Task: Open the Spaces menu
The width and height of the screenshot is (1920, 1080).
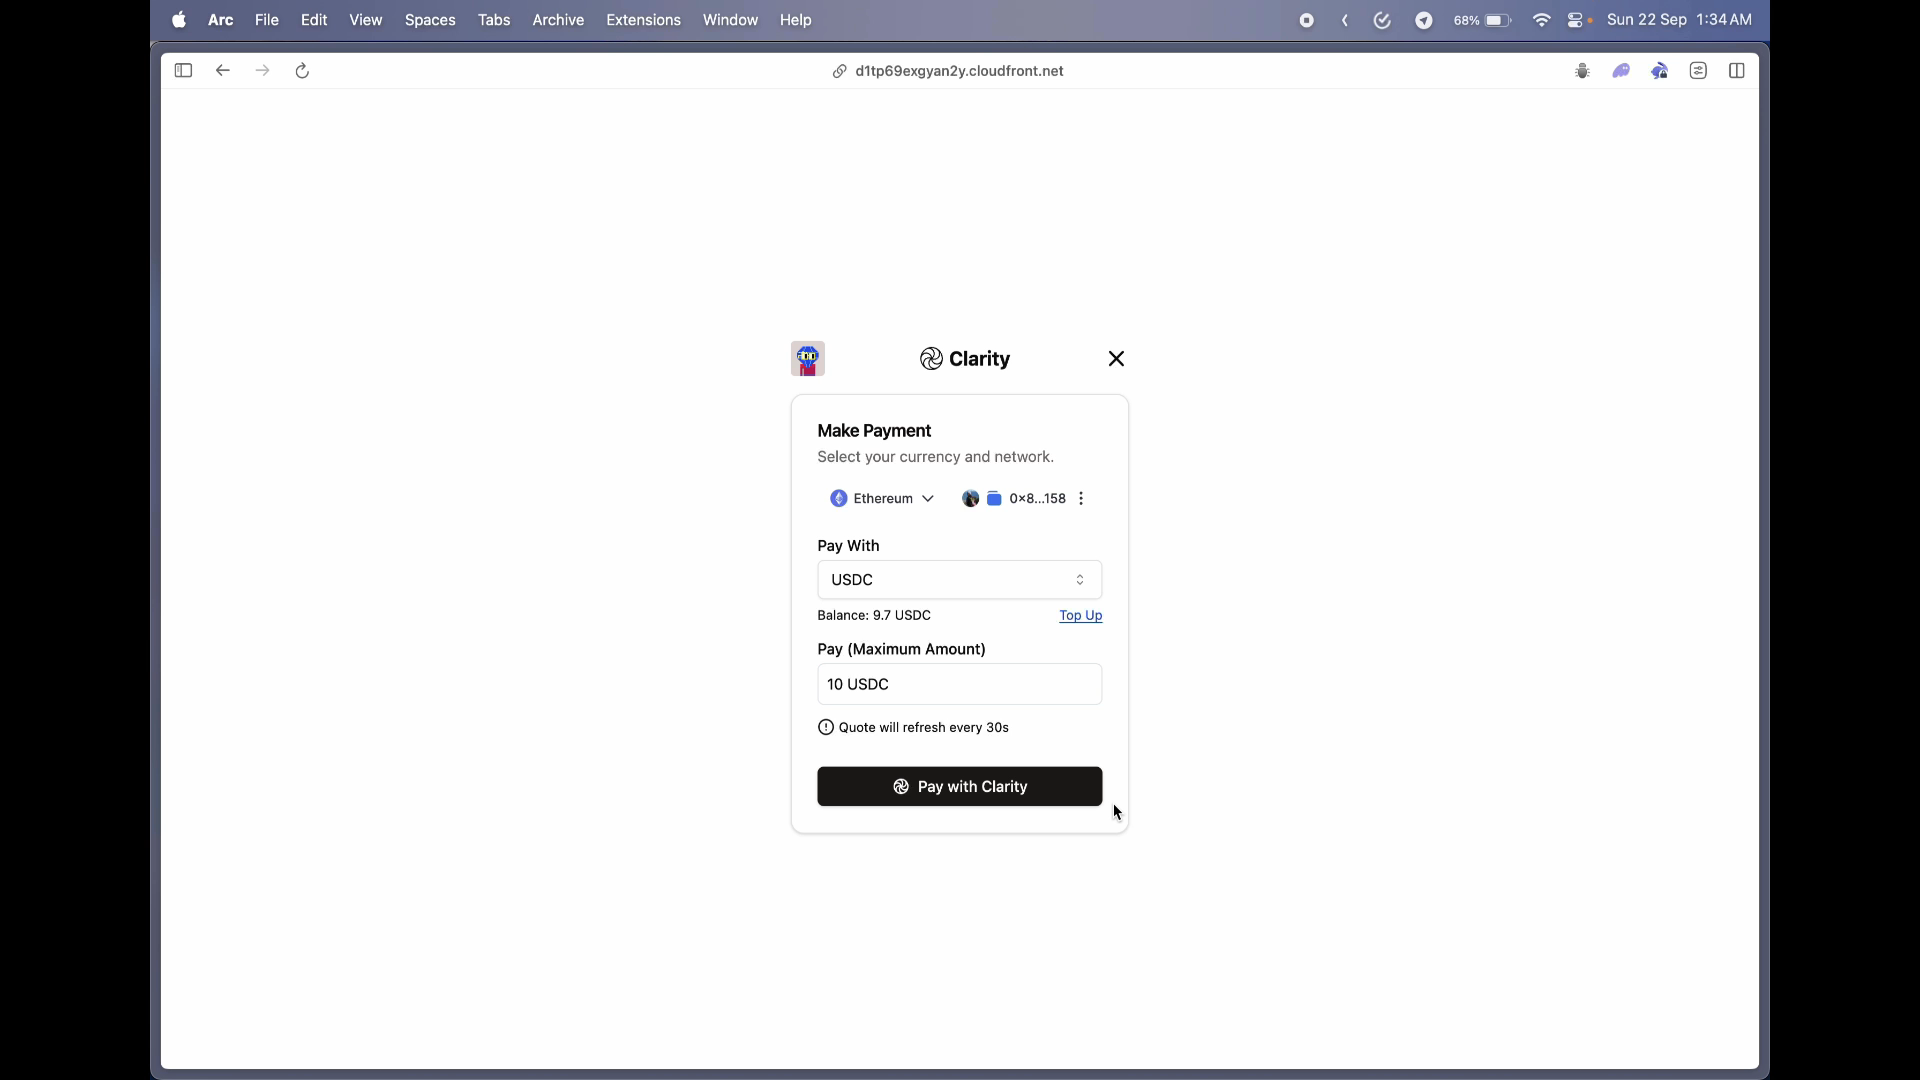Action: pyautogui.click(x=430, y=20)
